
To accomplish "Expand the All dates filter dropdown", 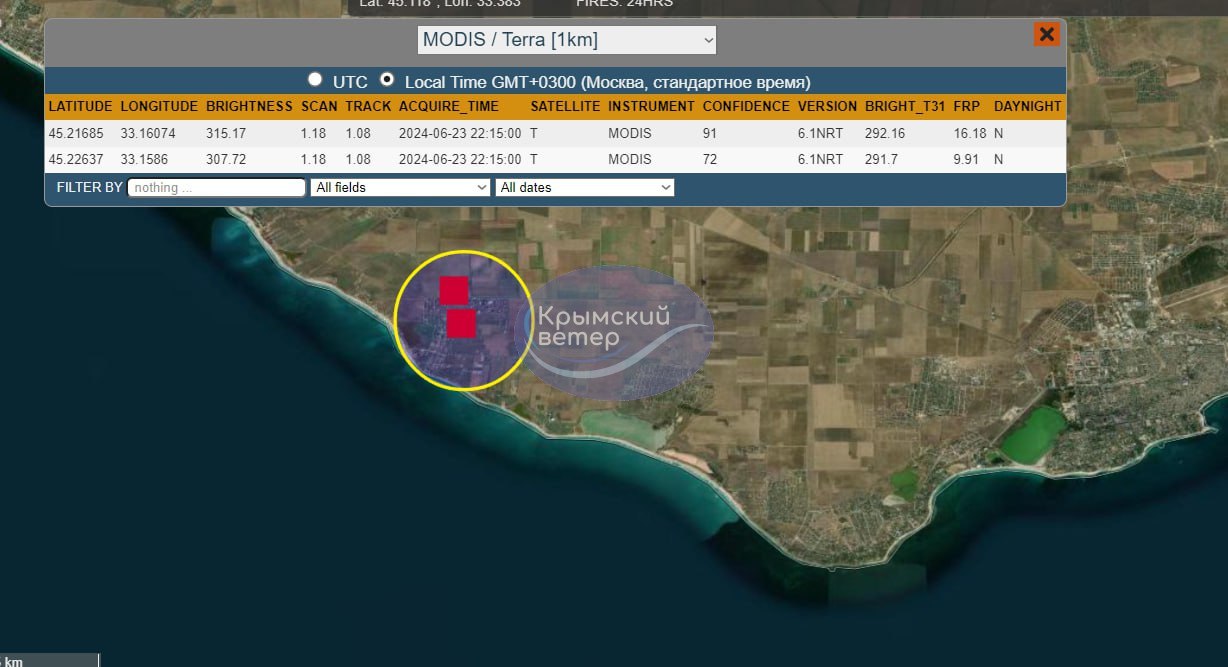I will coord(585,187).
